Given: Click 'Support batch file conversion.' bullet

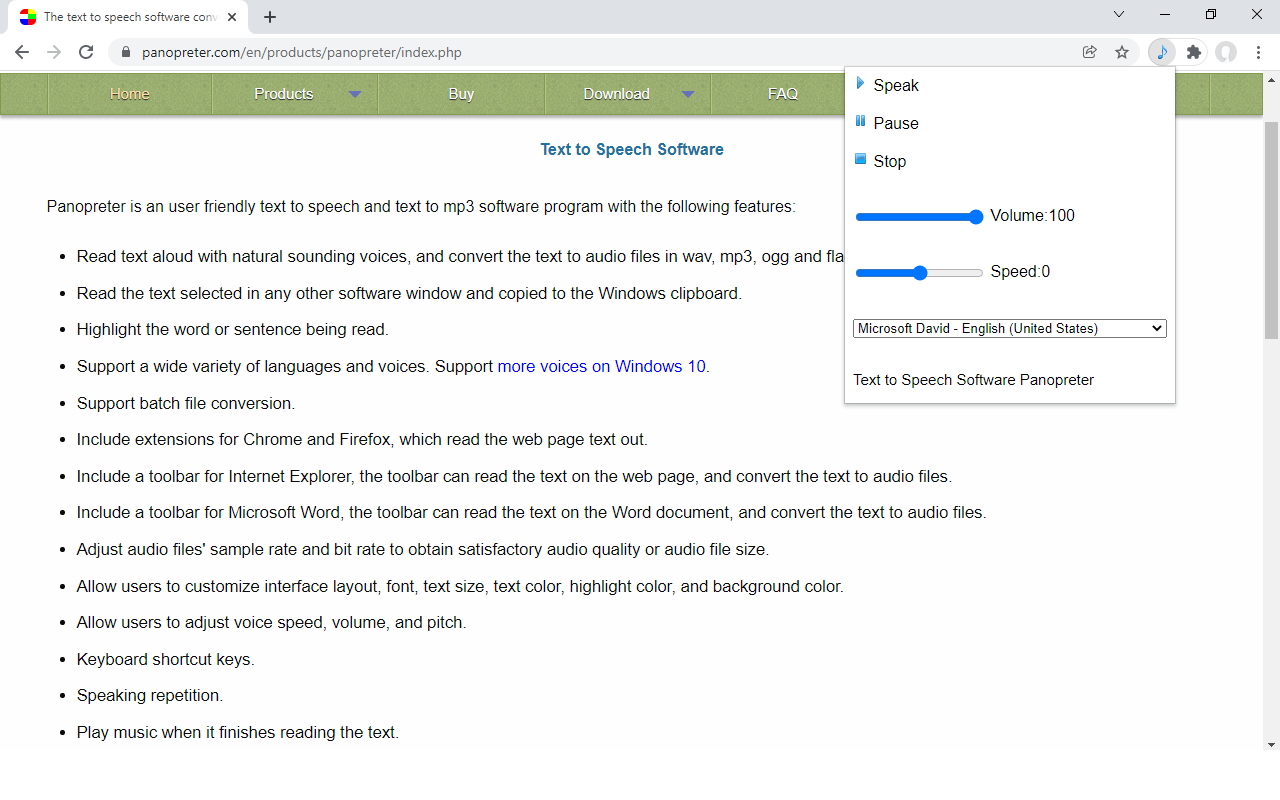Looking at the screenshot, I should tap(186, 403).
